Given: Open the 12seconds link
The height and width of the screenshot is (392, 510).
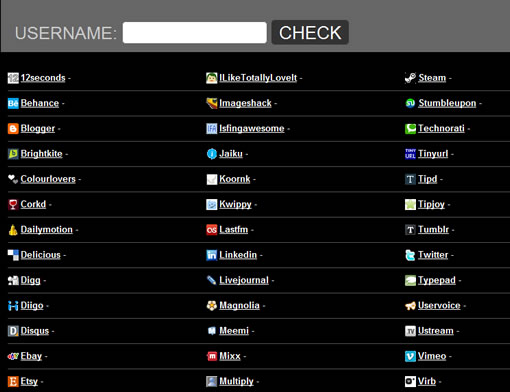Looking at the screenshot, I should [x=43, y=78].
